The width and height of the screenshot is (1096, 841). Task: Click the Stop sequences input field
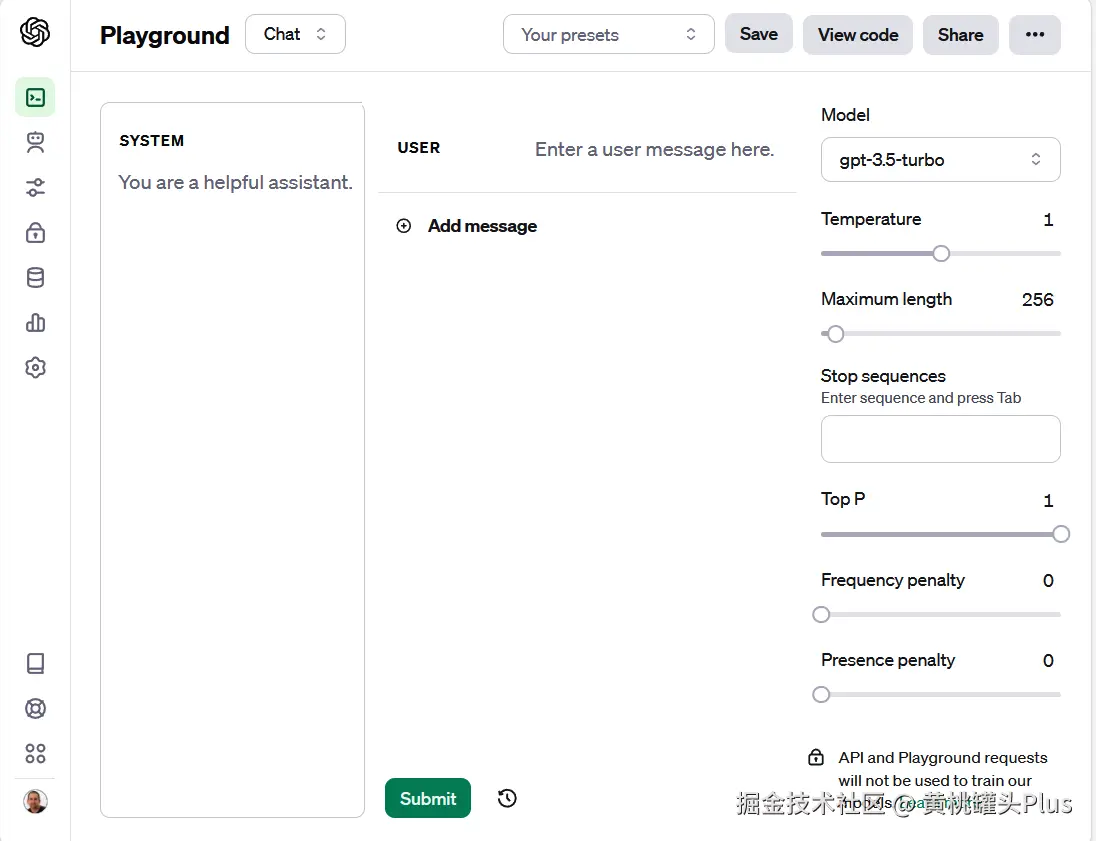940,439
